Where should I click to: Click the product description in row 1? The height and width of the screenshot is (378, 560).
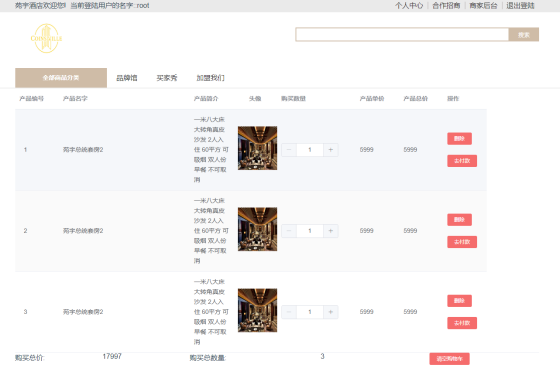point(211,149)
